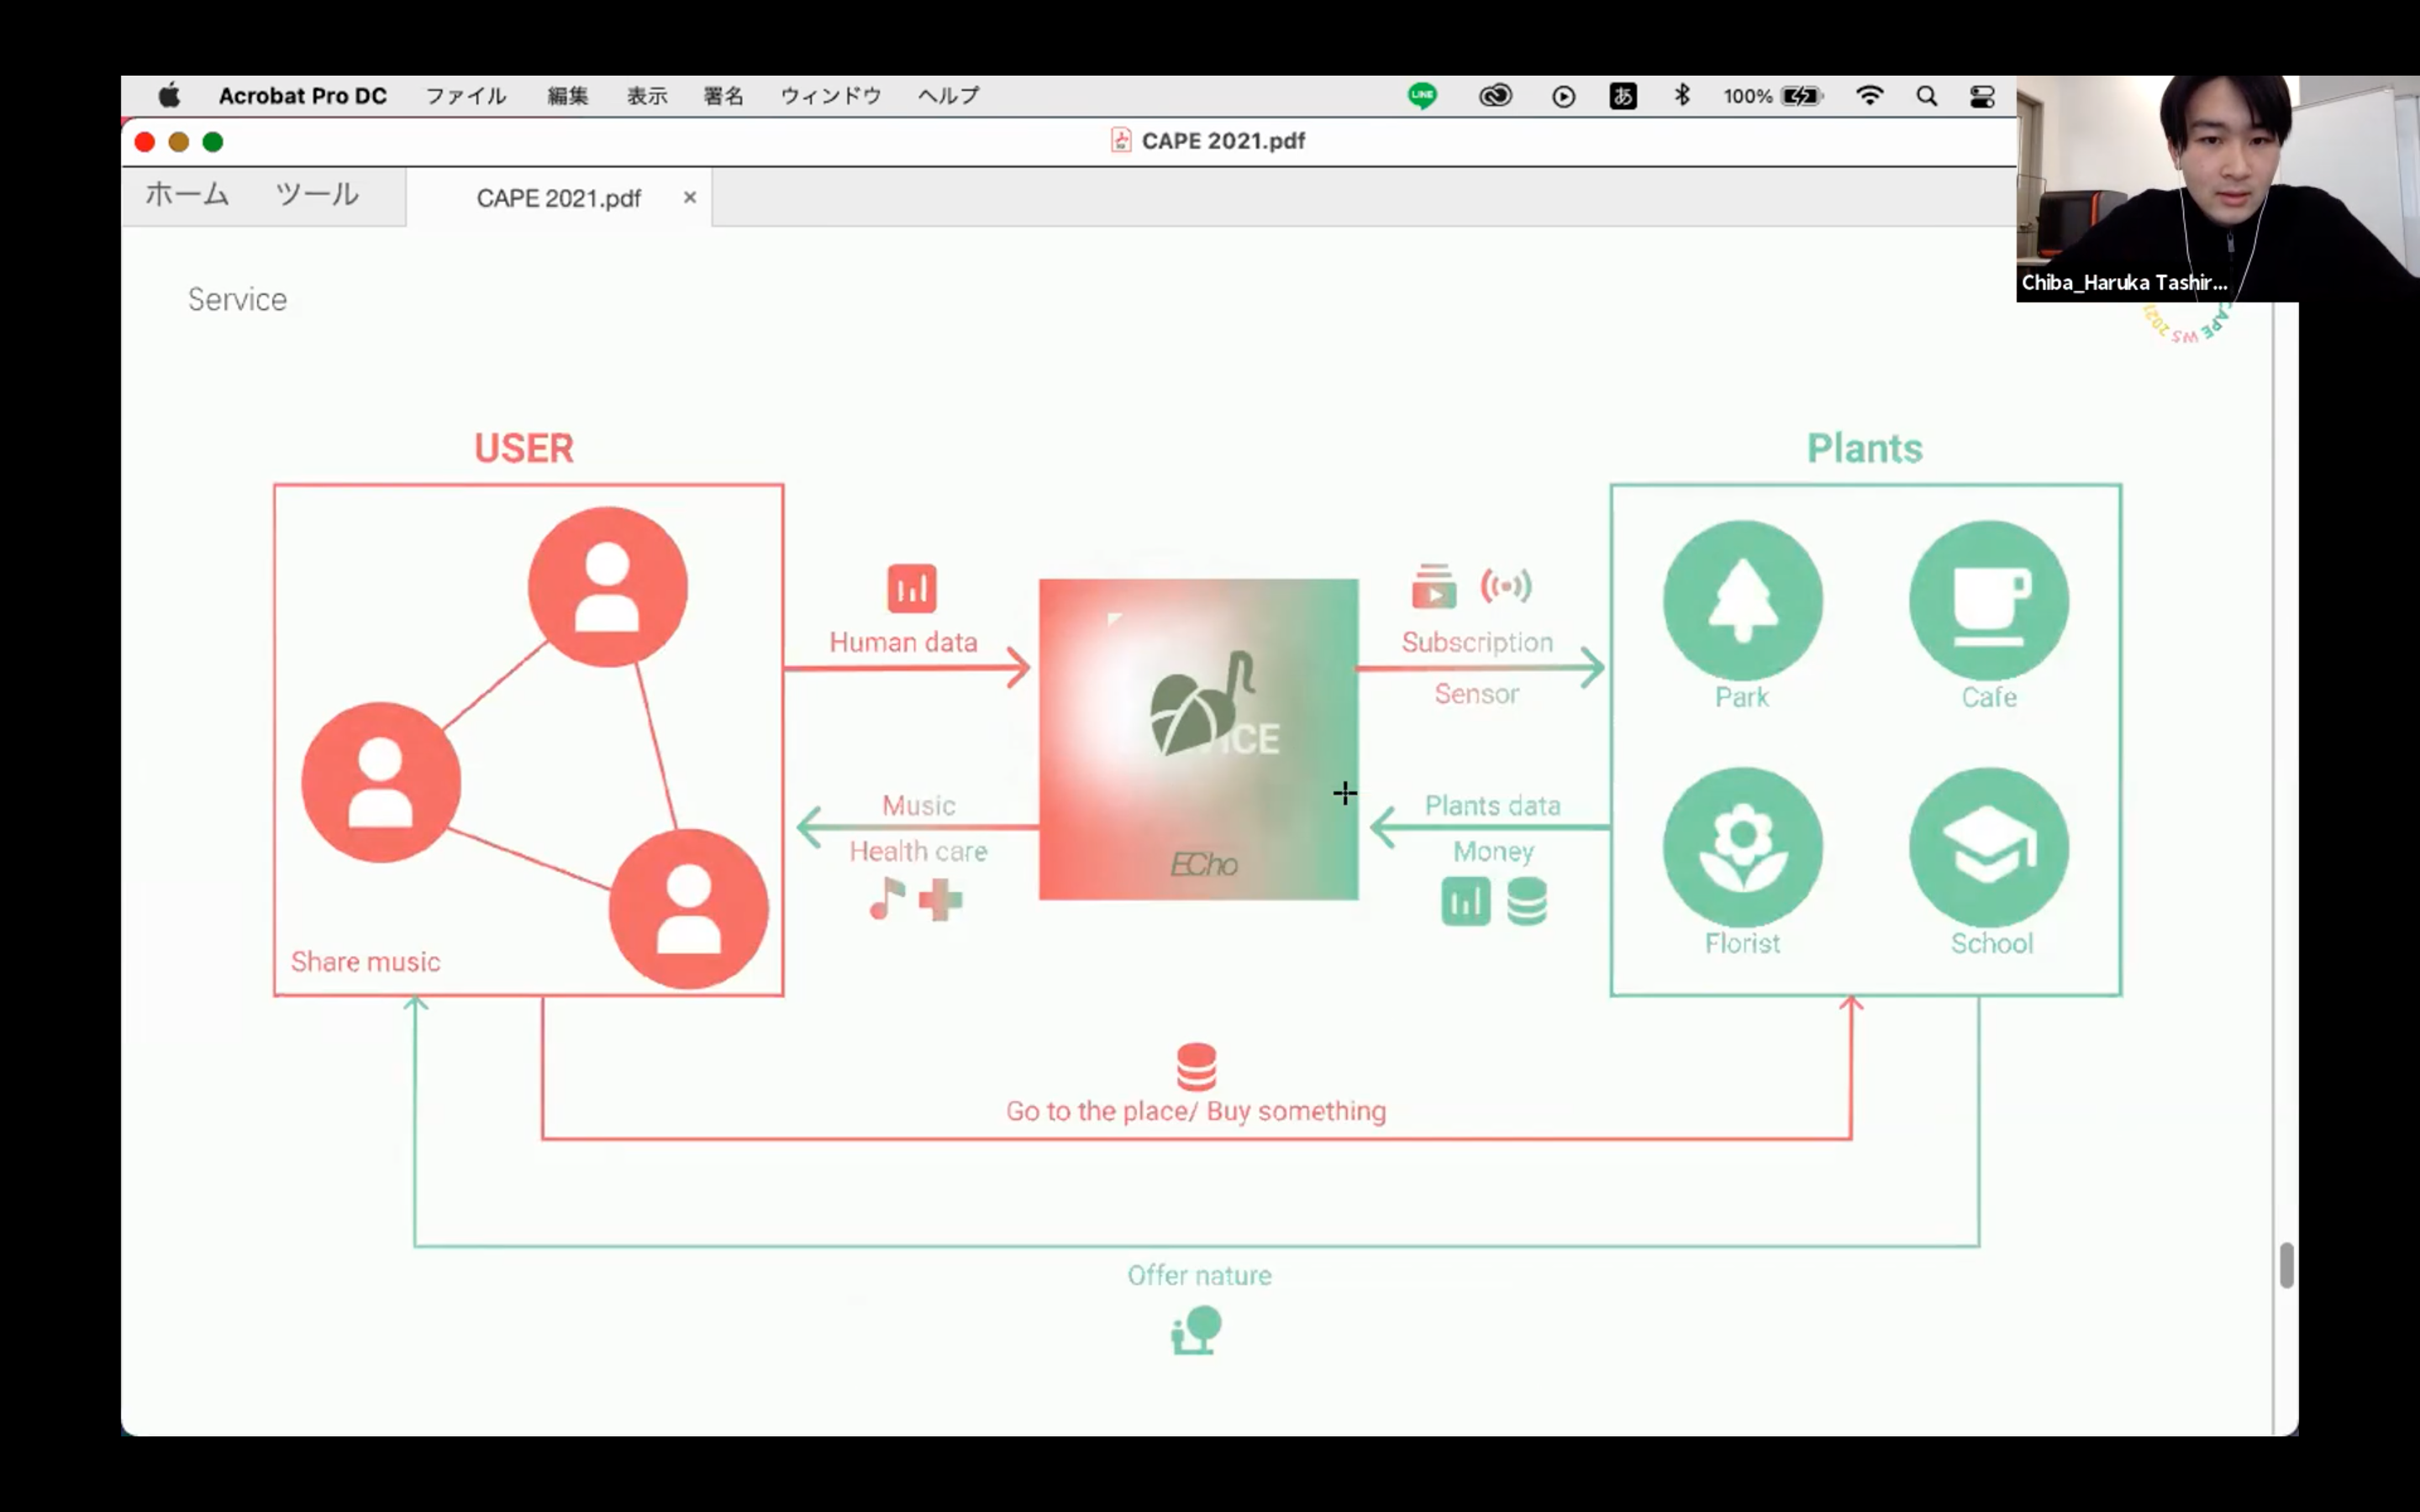Screen dimensions: 2420x1512
Task: Click the music note icon
Action: coord(886,898)
